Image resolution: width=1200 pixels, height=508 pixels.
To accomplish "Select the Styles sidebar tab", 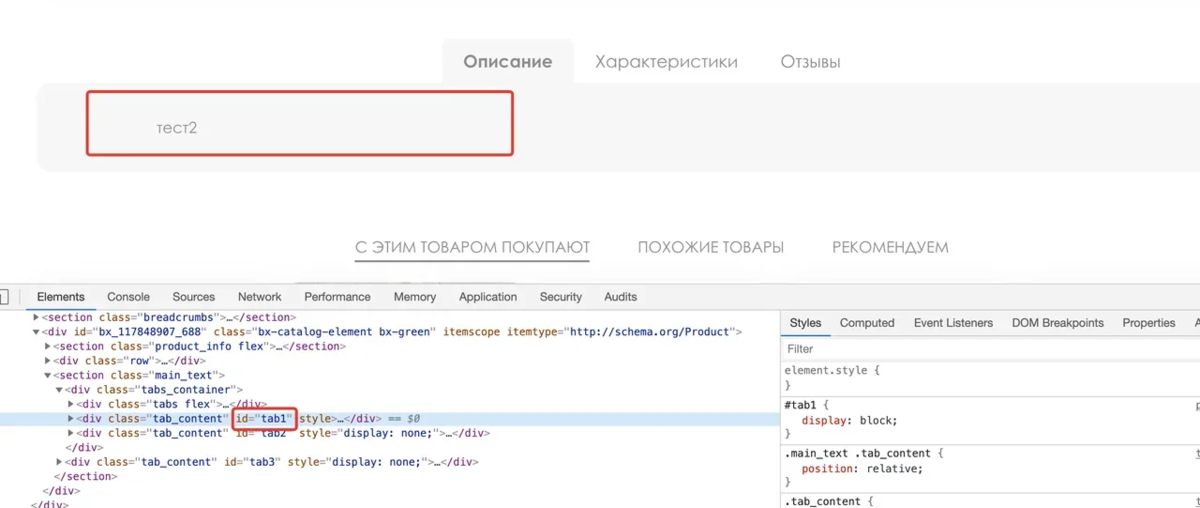I will tap(805, 323).
